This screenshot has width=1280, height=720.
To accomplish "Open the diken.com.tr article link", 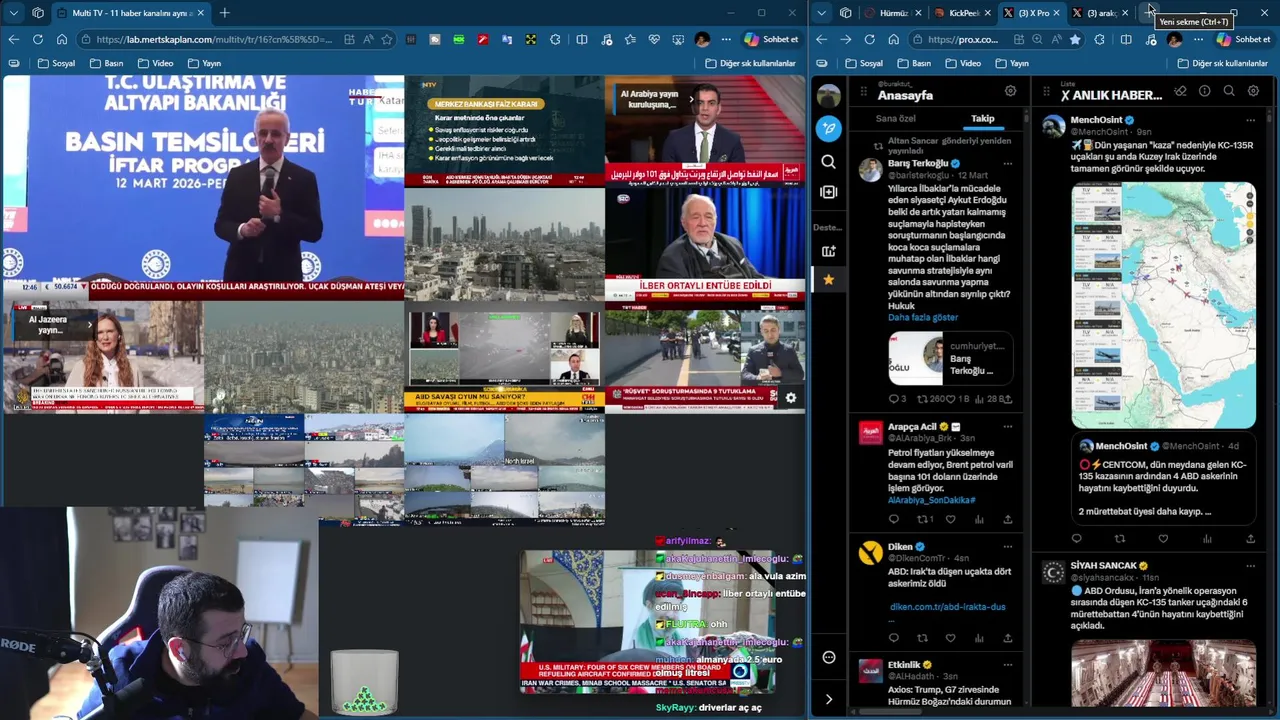I will point(948,607).
